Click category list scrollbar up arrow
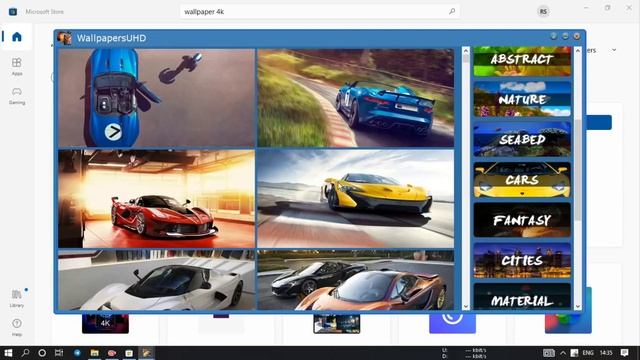The image size is (640, 360). pyautogui.click(x=578, y=51)
